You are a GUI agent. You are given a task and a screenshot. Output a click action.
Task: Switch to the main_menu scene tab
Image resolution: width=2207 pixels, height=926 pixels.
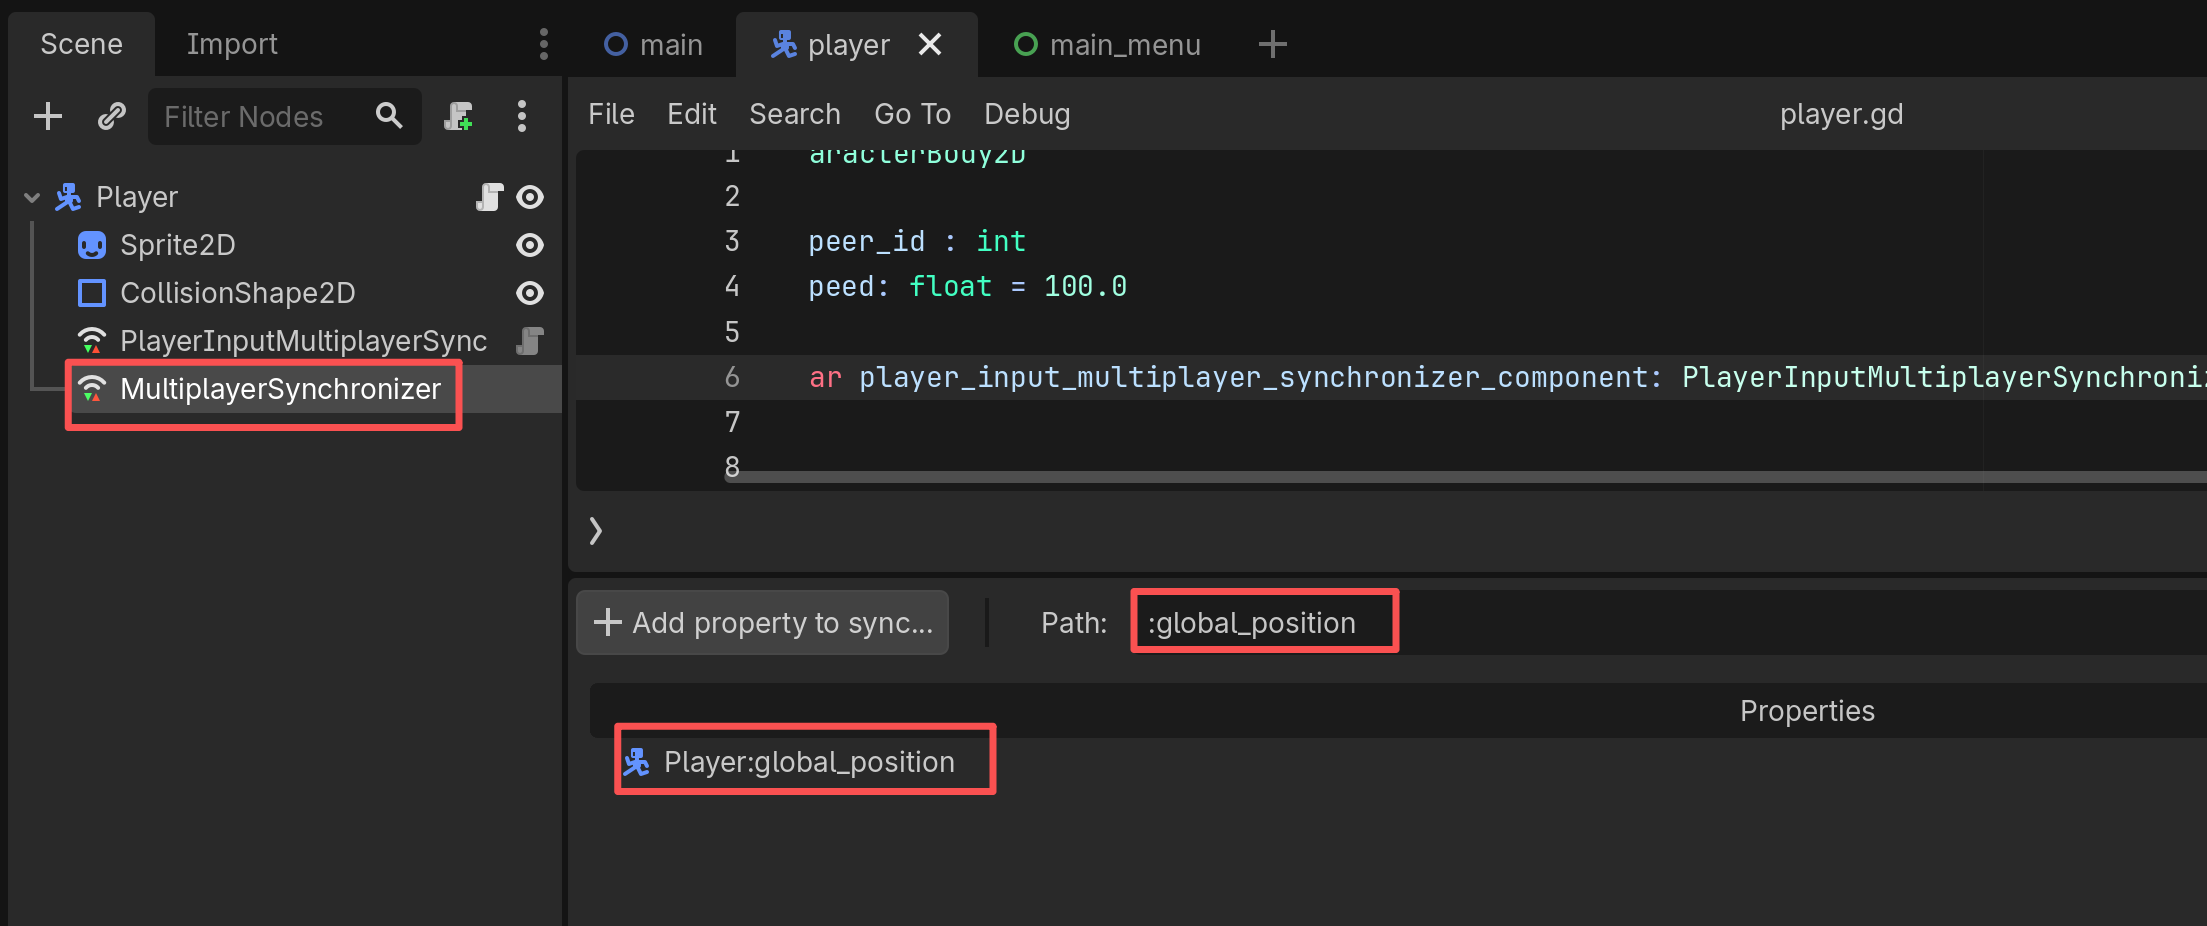(x=1107, y=45)
